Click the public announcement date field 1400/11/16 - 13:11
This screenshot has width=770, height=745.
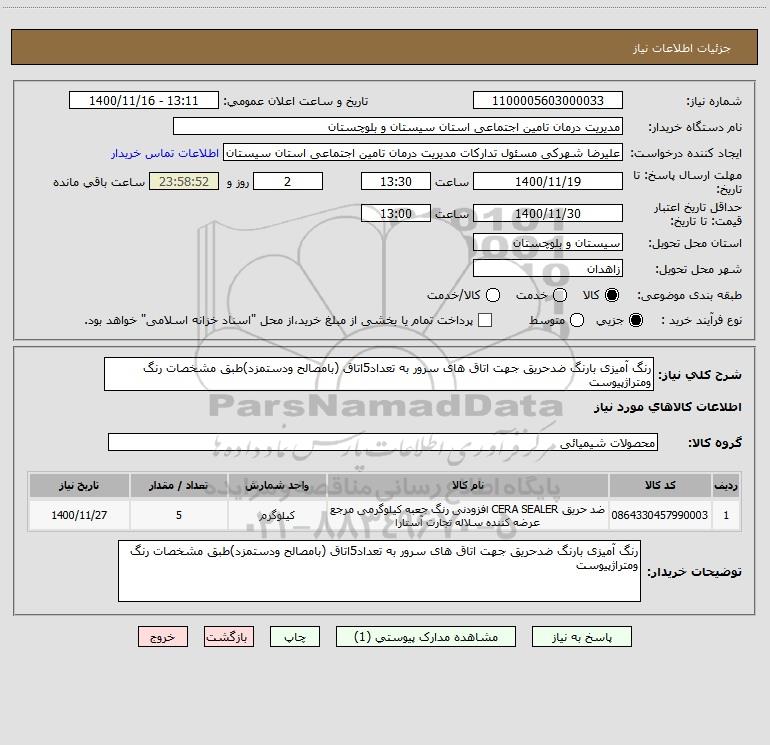(x=144, y=100)
